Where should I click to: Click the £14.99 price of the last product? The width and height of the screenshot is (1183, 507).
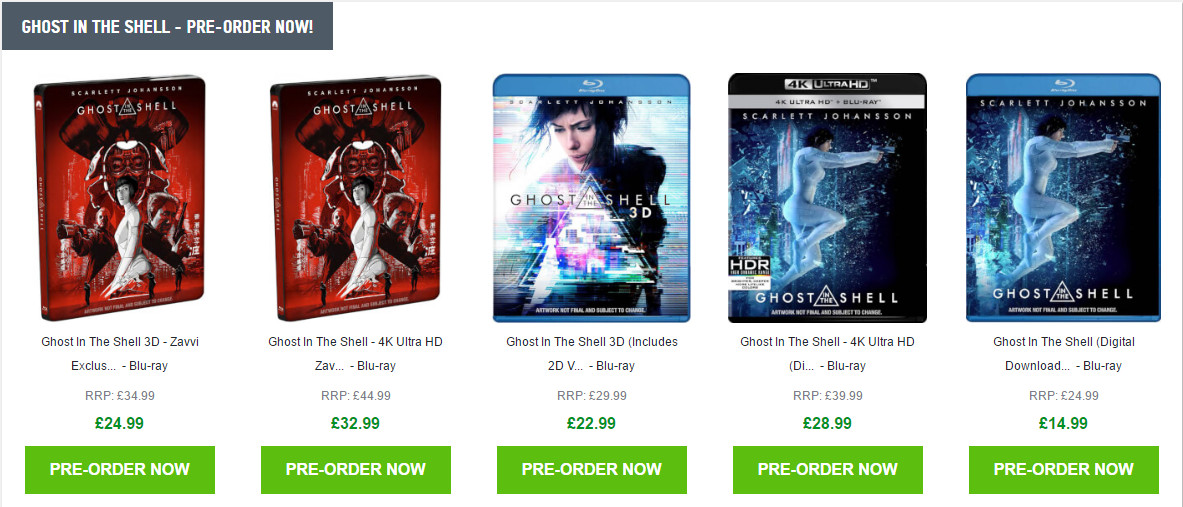[x=1063, y=423]
